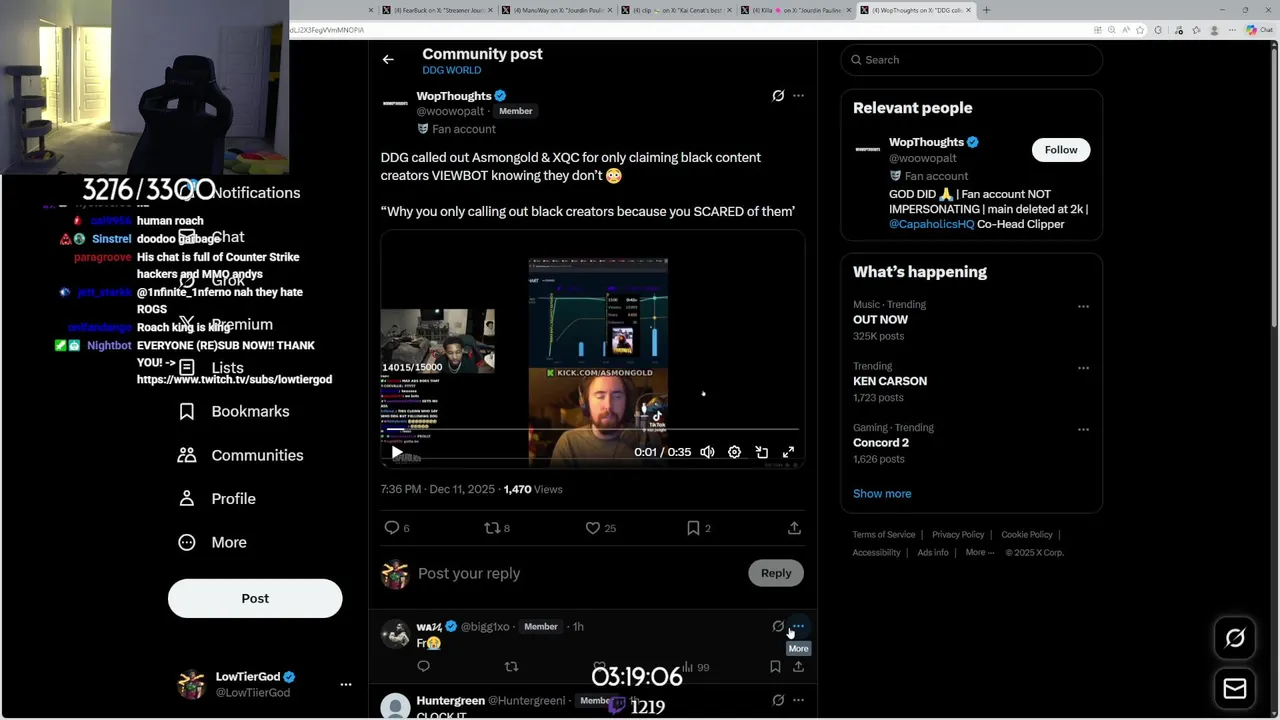
Task: Open Premium in the left sidebar
Action: [226, 324]
